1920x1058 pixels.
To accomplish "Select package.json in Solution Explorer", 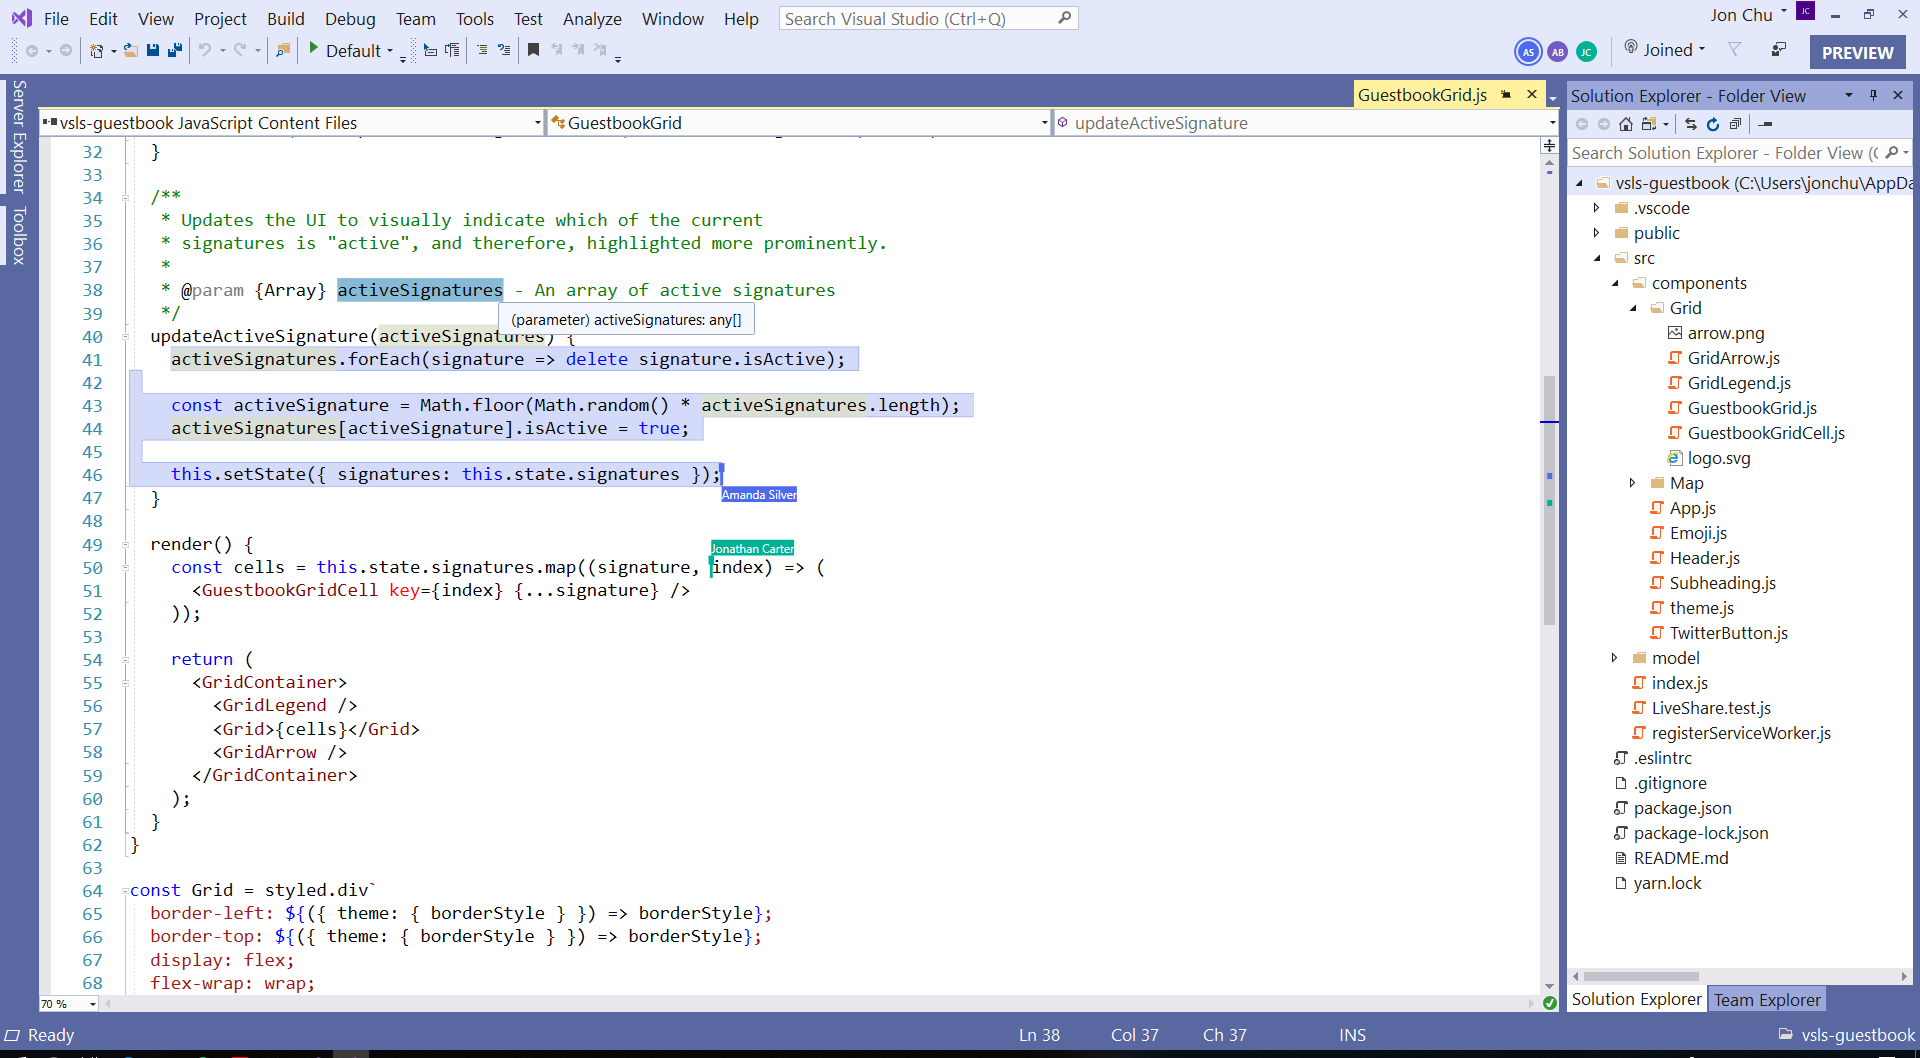I will (1682, 808).
